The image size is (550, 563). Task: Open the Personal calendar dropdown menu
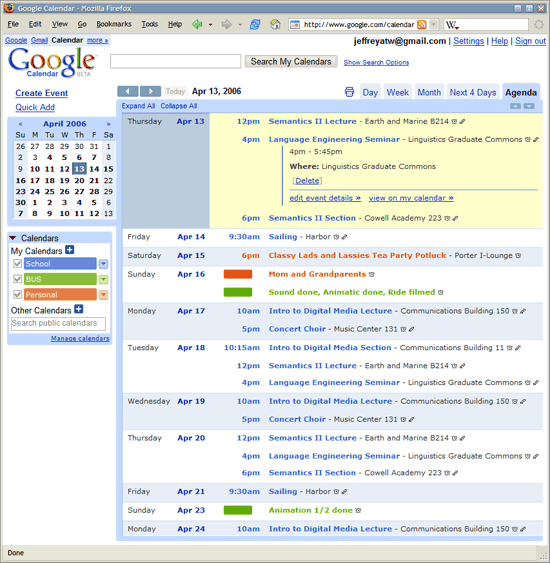pyautogui.click(x=103, y=295)
